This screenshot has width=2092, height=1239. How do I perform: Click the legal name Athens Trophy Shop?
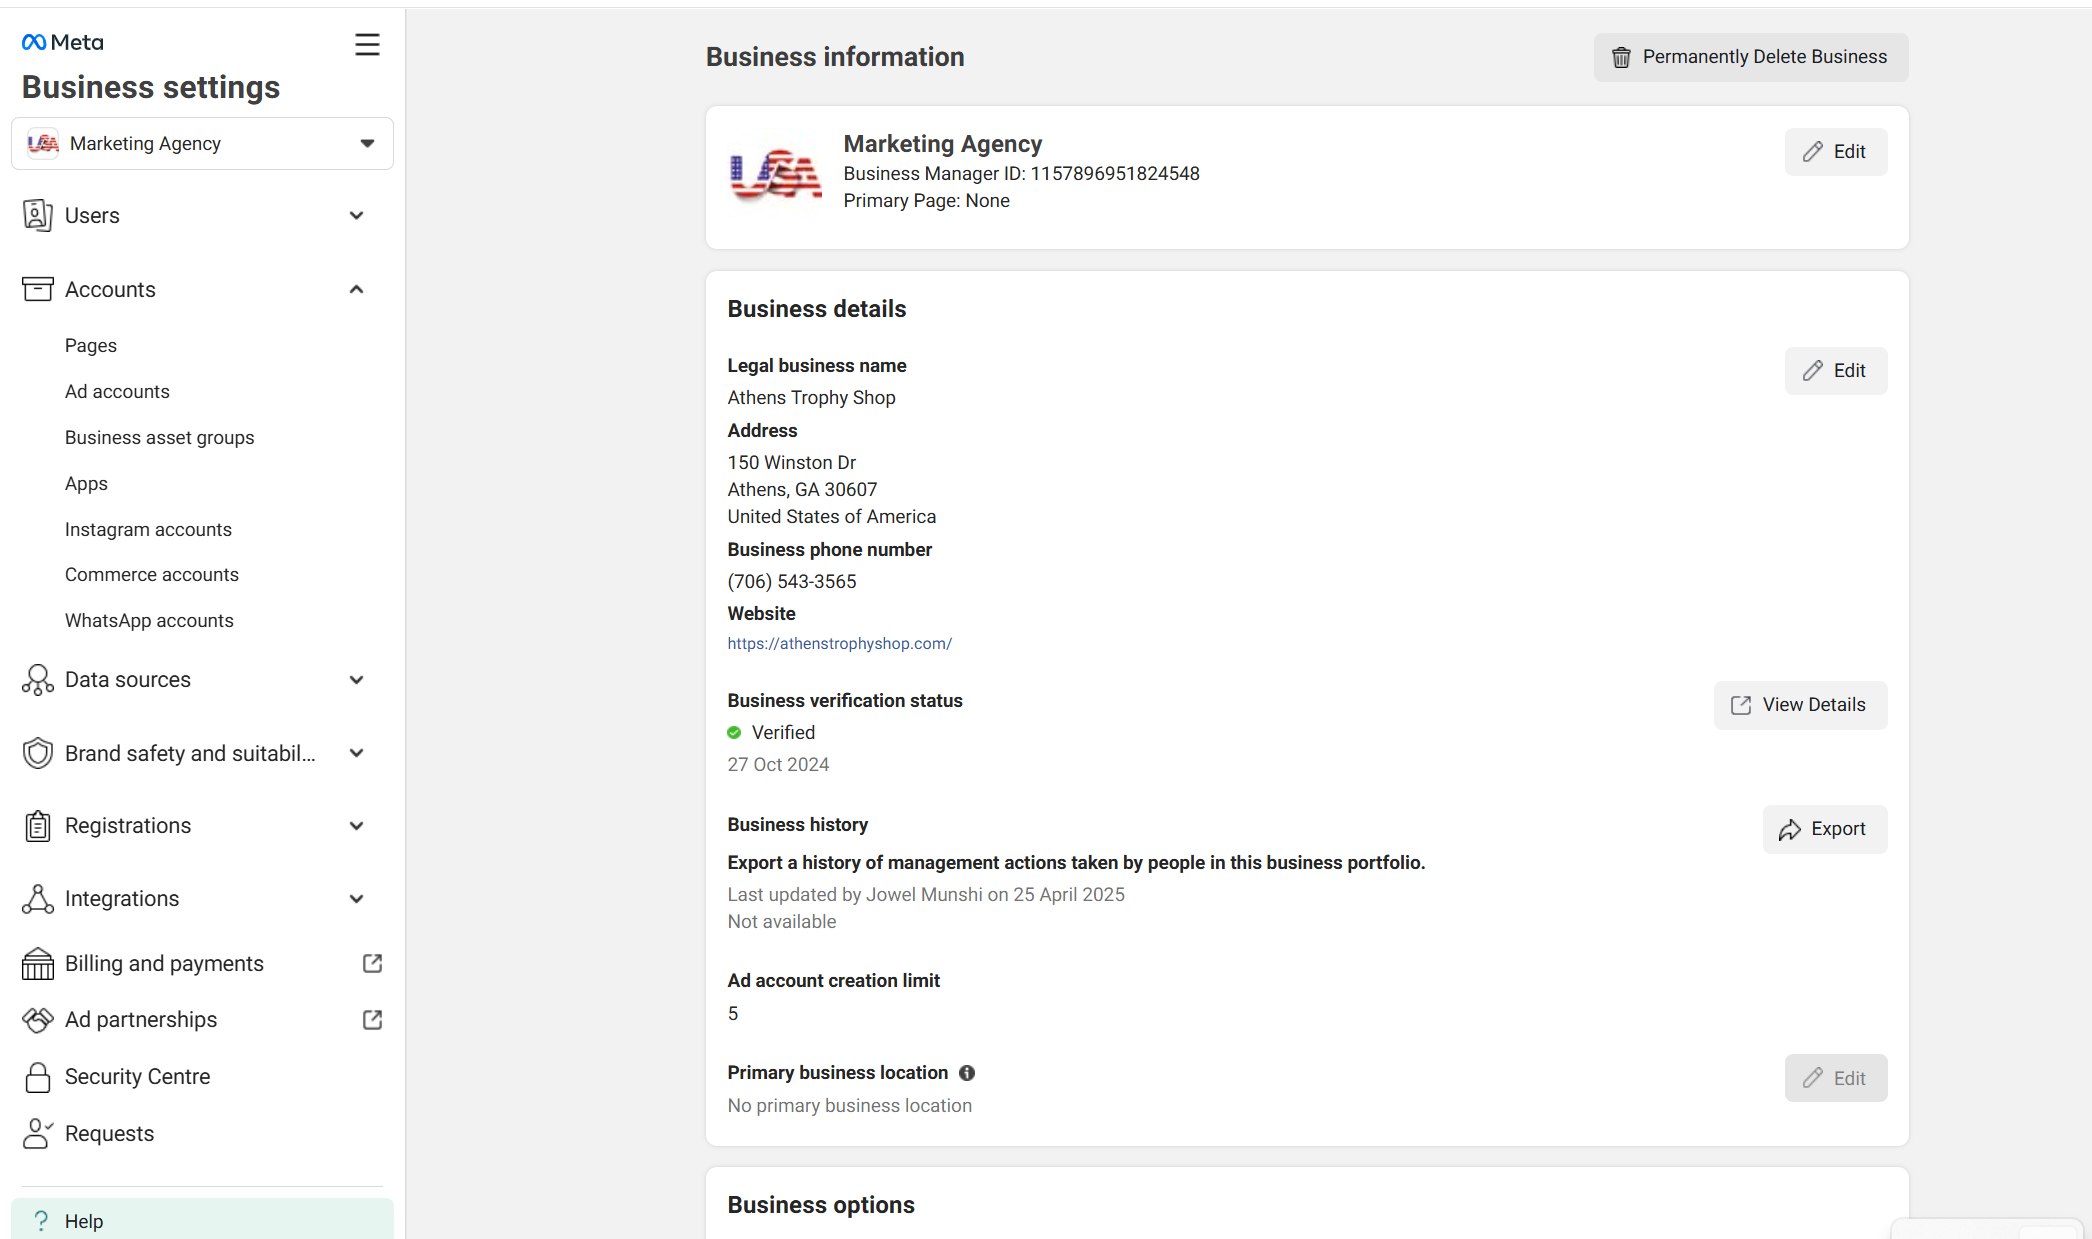point(811,398)
